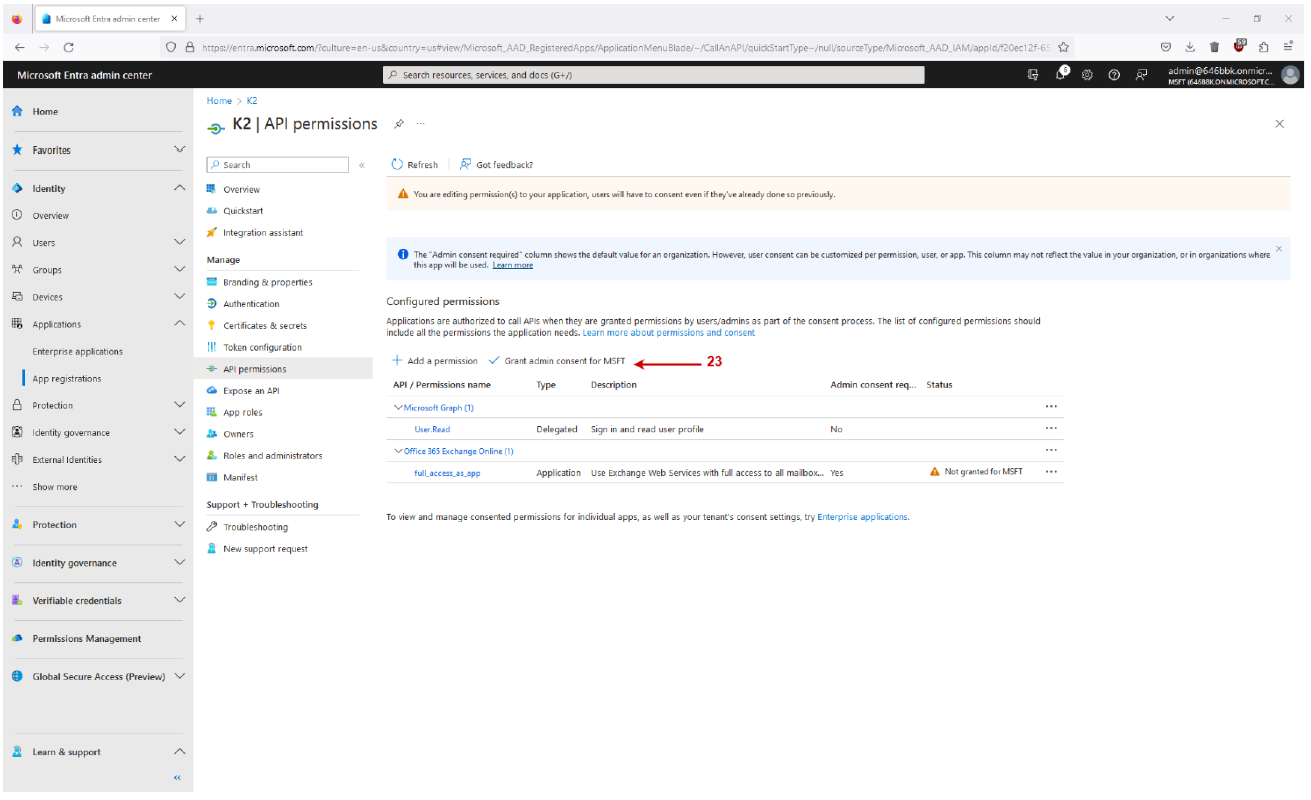Expand External Identities in the sidebar
Image resolution: width=1311 pixels, height=800 pixels.
pyautogui.click(x=180, y=460)
